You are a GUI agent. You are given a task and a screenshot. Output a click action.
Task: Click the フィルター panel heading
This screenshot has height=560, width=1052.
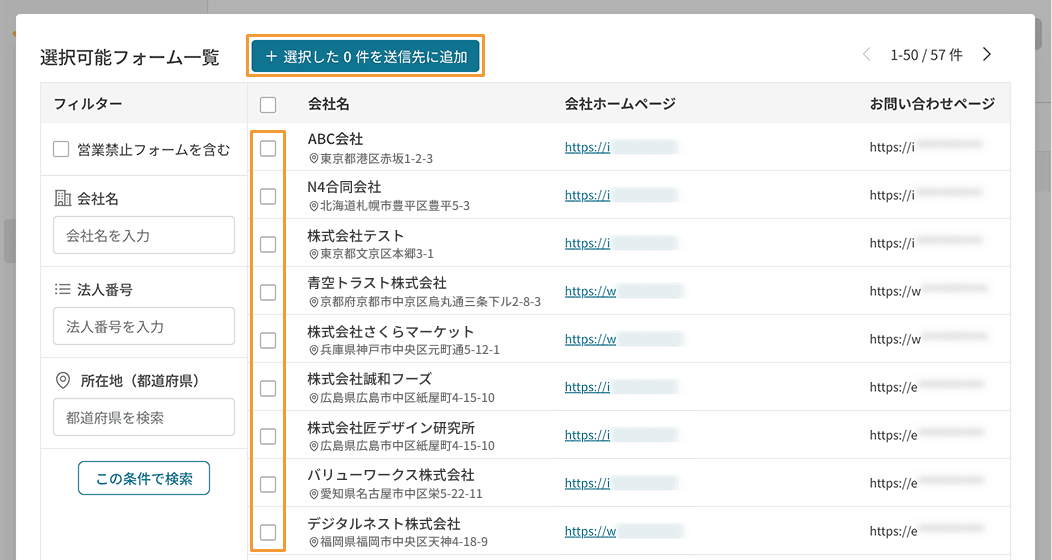tap(88, 104)
